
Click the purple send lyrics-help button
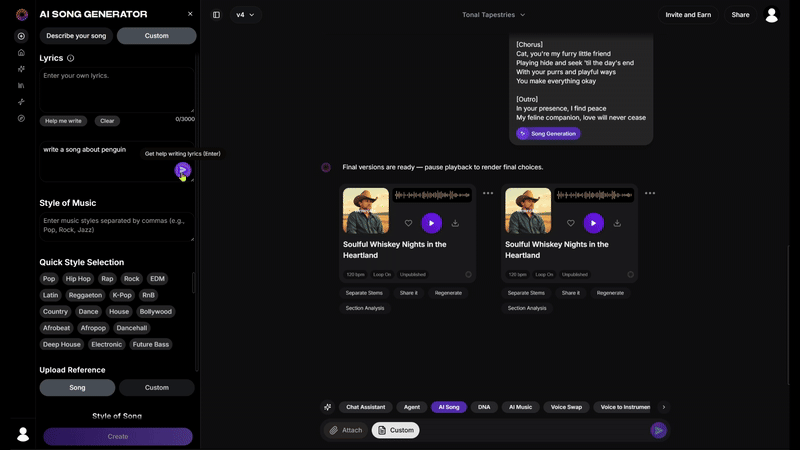(183, 170)
